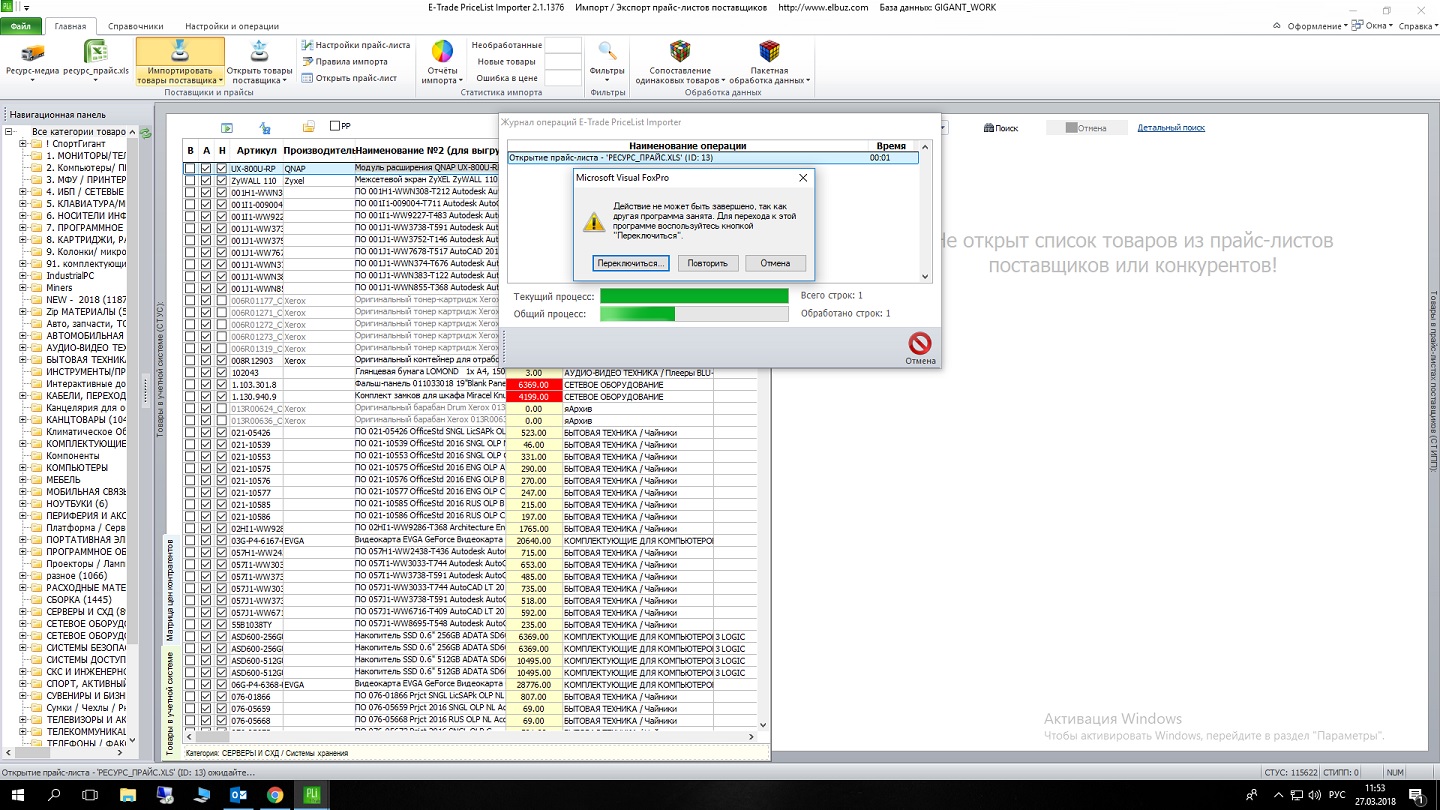Open Правила импорта

tap(344, 61)
